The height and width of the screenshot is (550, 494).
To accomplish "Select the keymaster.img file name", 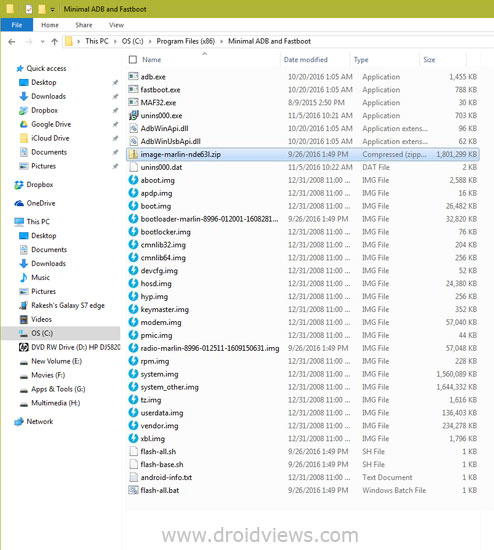I will coord(165,310).
